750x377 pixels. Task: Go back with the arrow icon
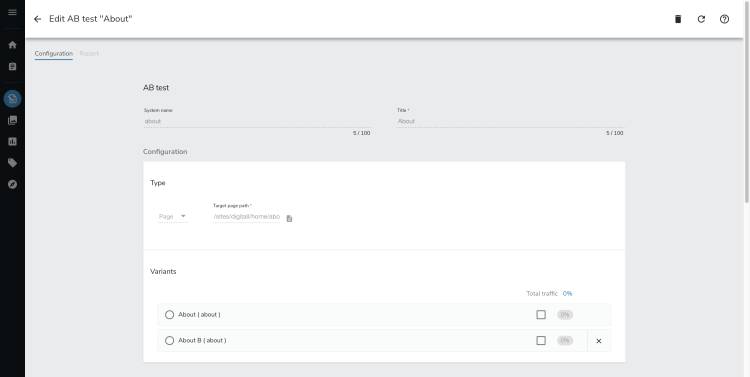point(37,19)
